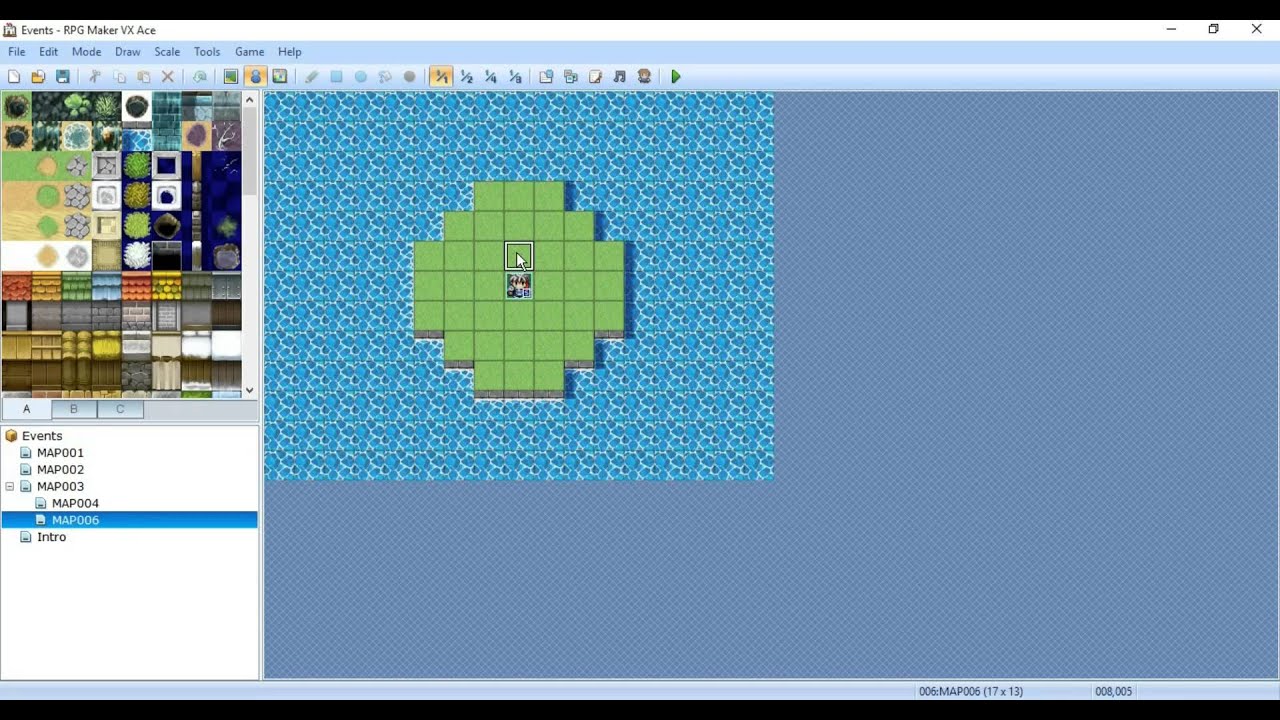The height and width of the screenshot is (720, 1280).
Task: Select MAP004 in map tree
Action: 75,504
